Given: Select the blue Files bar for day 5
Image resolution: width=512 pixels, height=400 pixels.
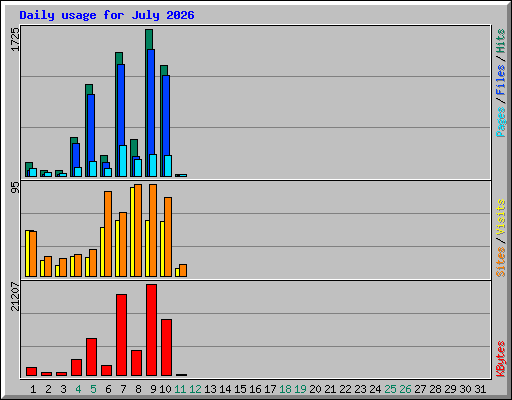Looking at the screenshot, I should point(91,135).
